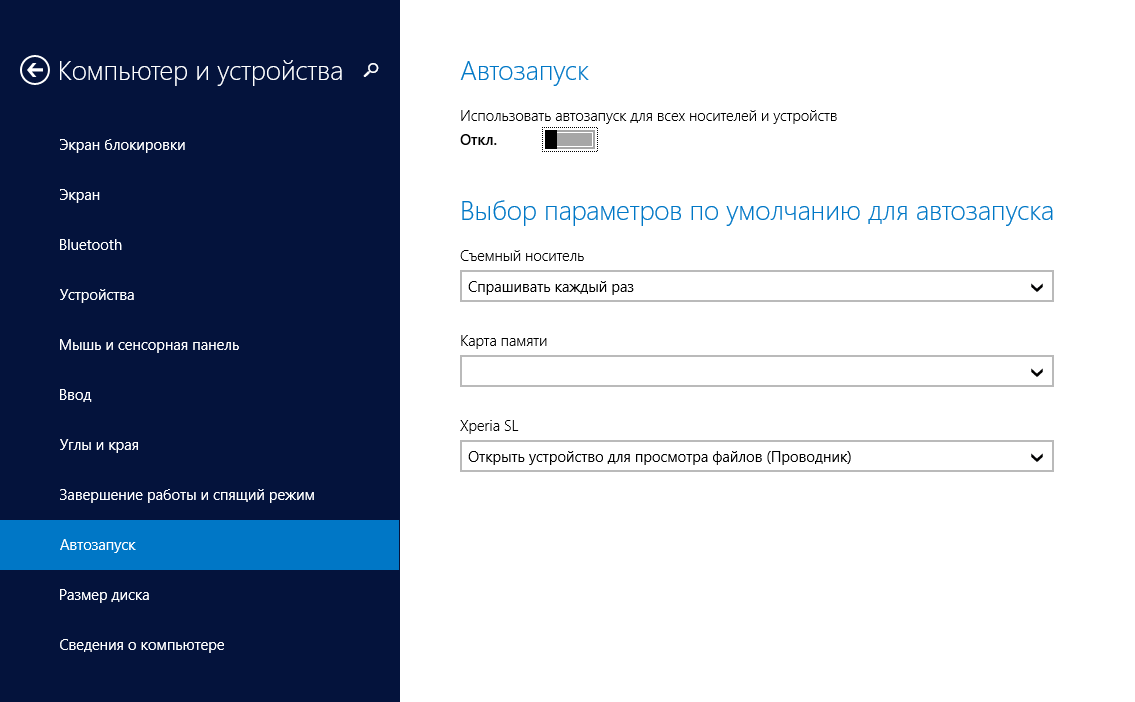Go to Углы и края
Screen dimensions: 1135x702
[99, 445]
